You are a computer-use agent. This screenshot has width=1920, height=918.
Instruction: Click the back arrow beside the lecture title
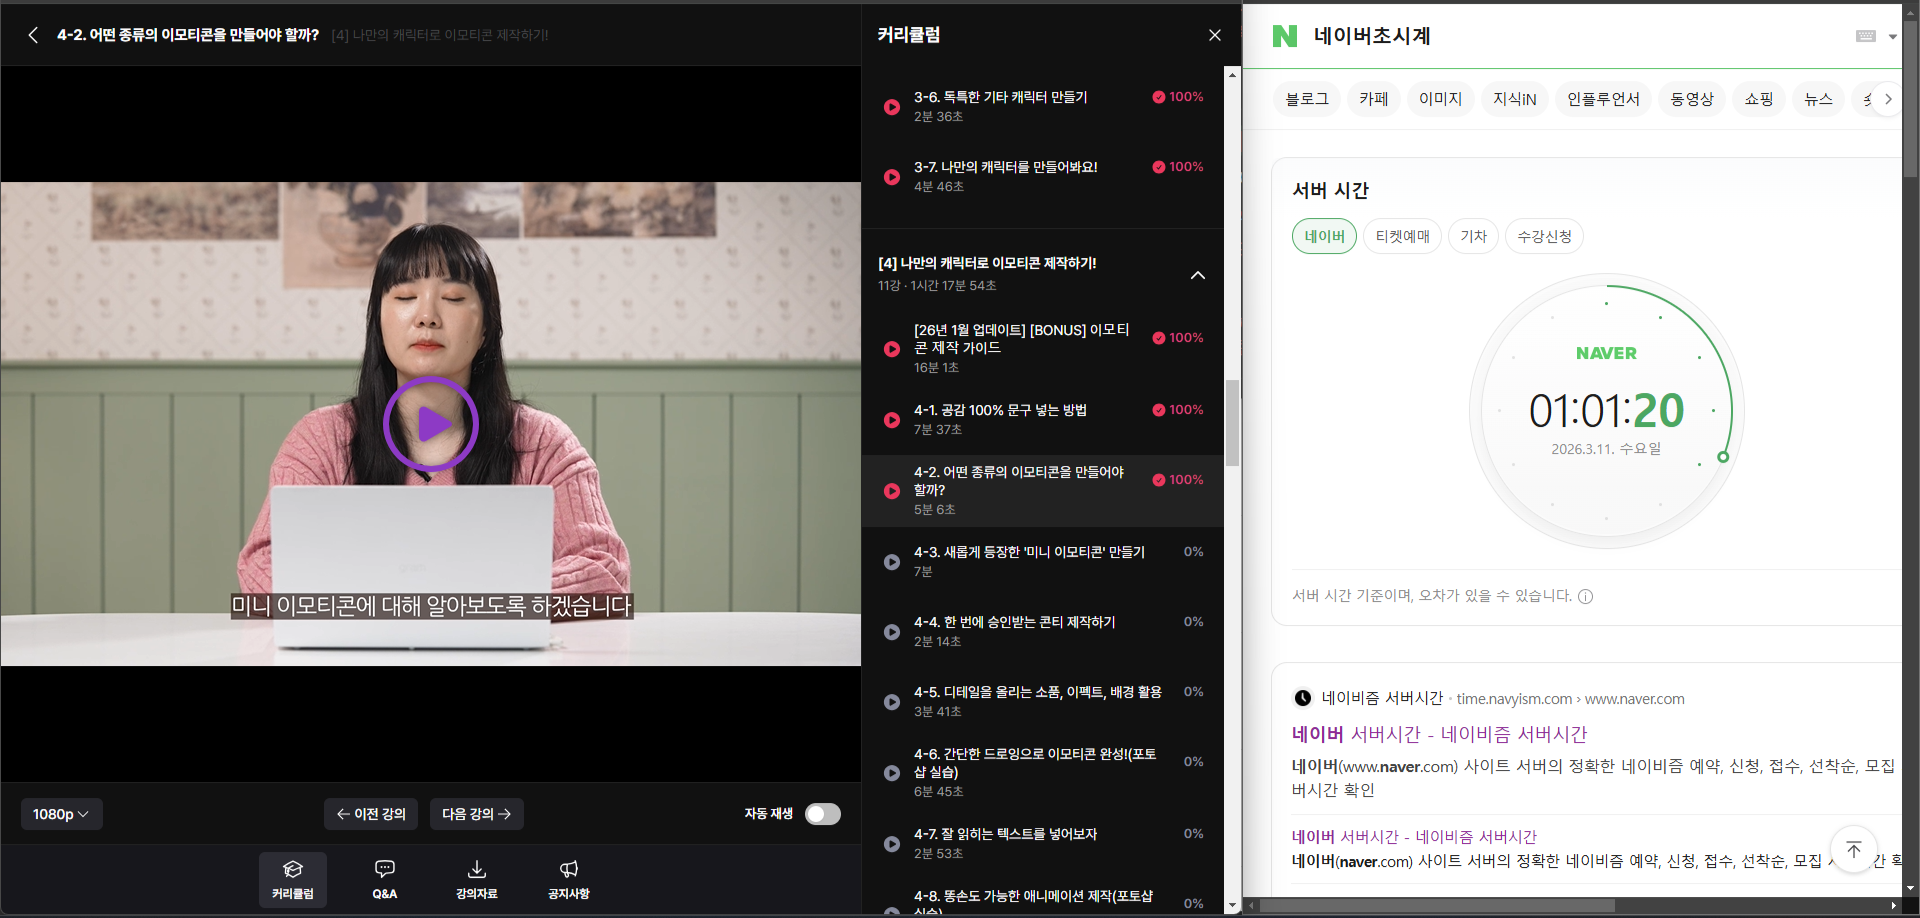pyautogui.click(x=33, y=35)
